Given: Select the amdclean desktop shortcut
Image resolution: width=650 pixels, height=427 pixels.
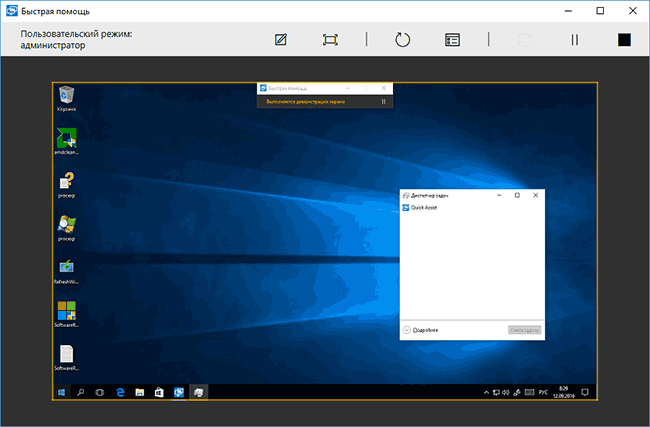Looking at the screenshot, I should pos(66,142).
